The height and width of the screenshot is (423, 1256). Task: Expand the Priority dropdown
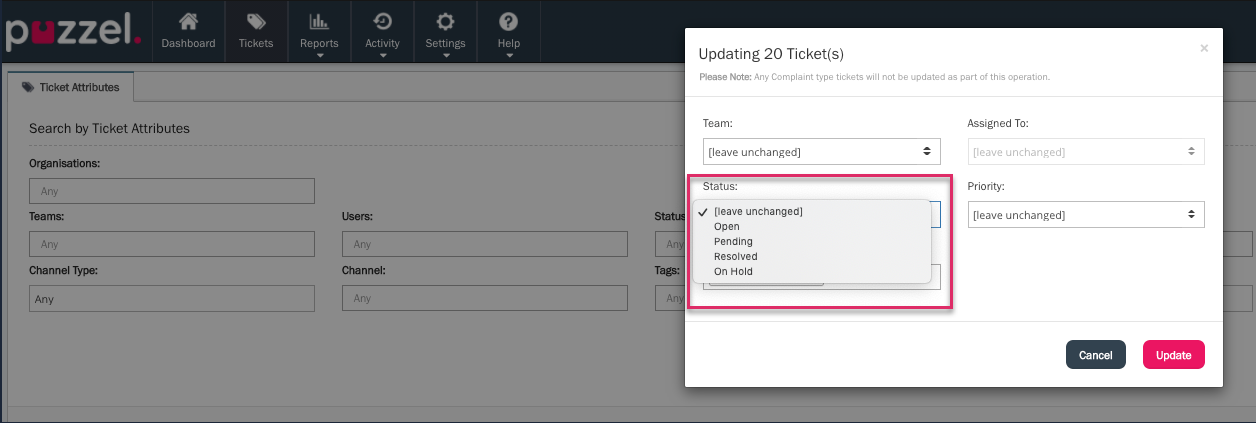1085,215
